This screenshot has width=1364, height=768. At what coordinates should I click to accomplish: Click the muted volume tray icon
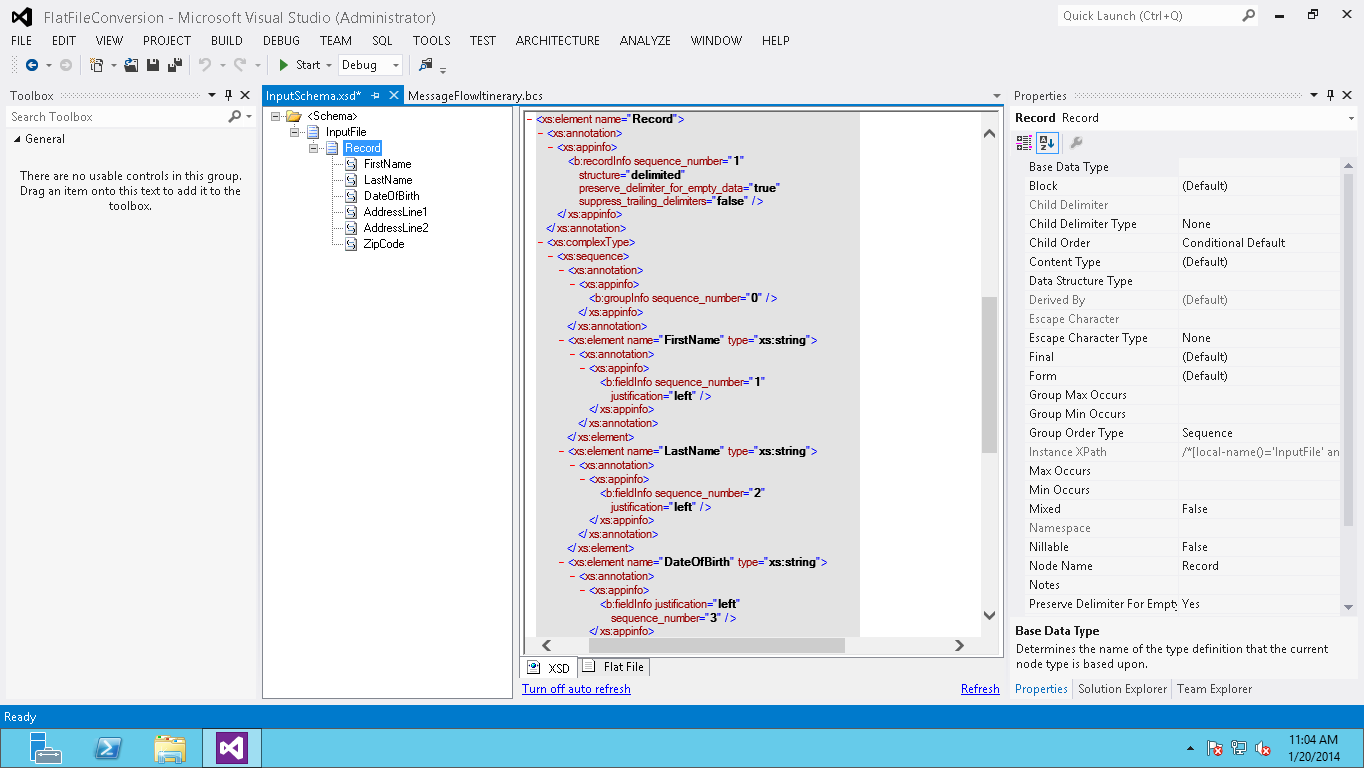1263,748
